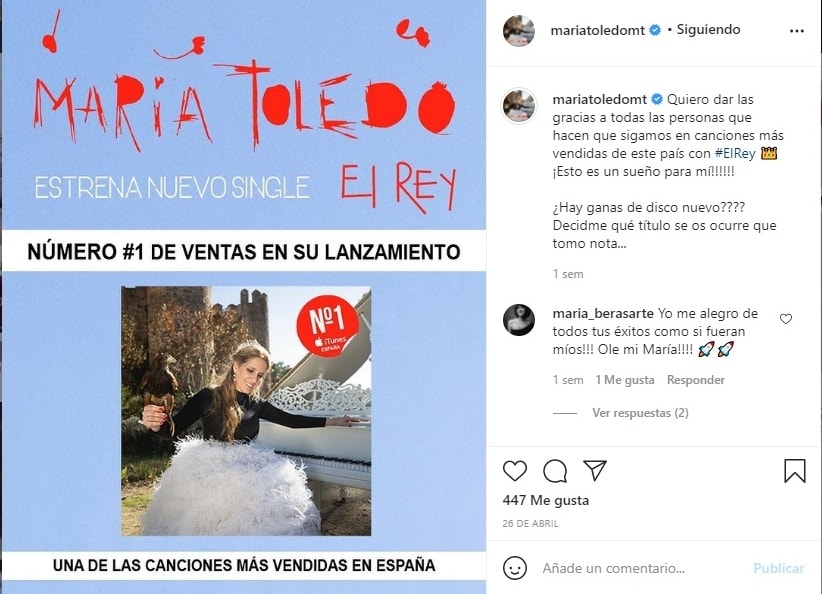
Task: Click mariatoledomt username in header
Action: coord(597,30)
